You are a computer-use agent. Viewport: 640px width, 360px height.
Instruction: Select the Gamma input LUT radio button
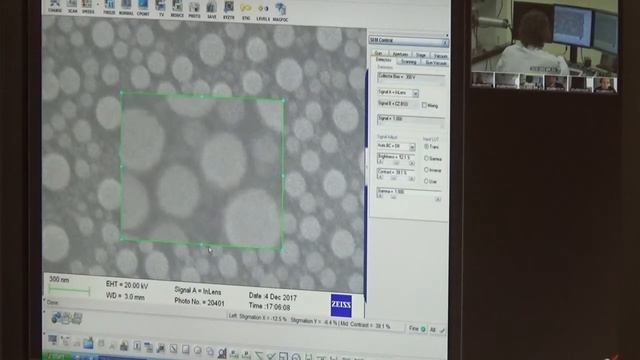click(426, 158)
